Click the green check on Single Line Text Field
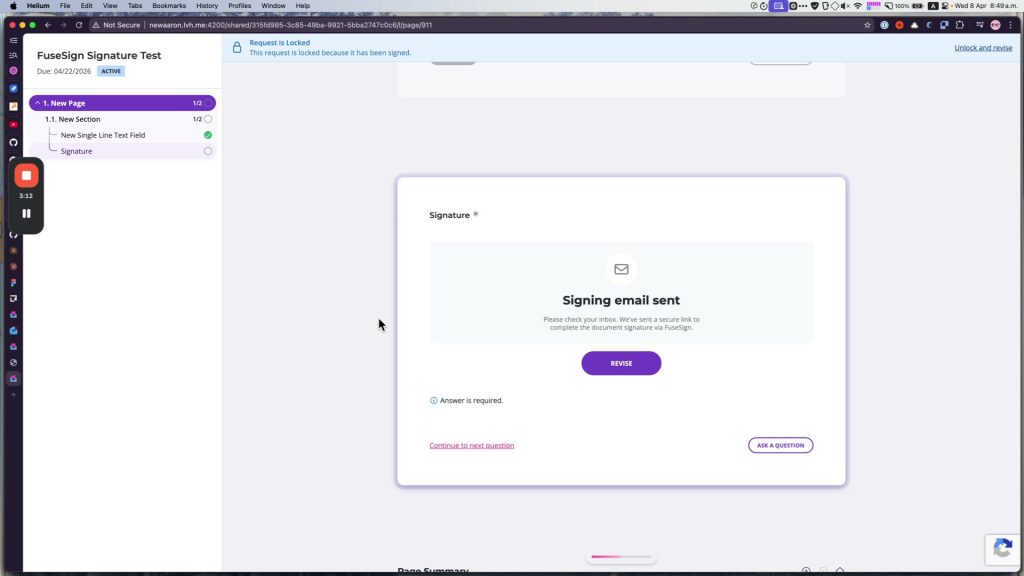This screenshot has height=576, width=1024. point(208,135)
